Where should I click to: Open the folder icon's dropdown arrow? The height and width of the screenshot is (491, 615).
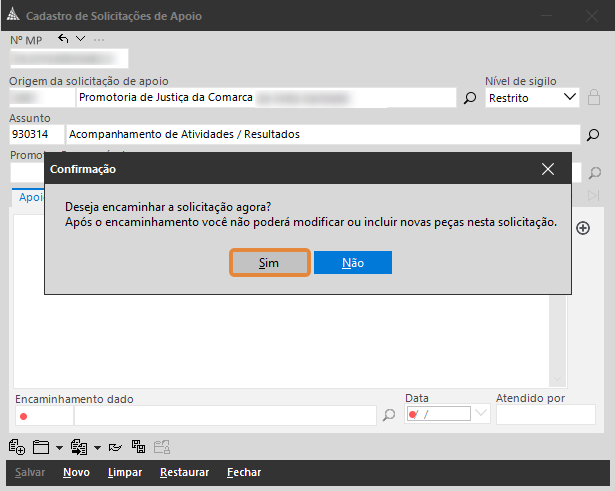[59, 448]
